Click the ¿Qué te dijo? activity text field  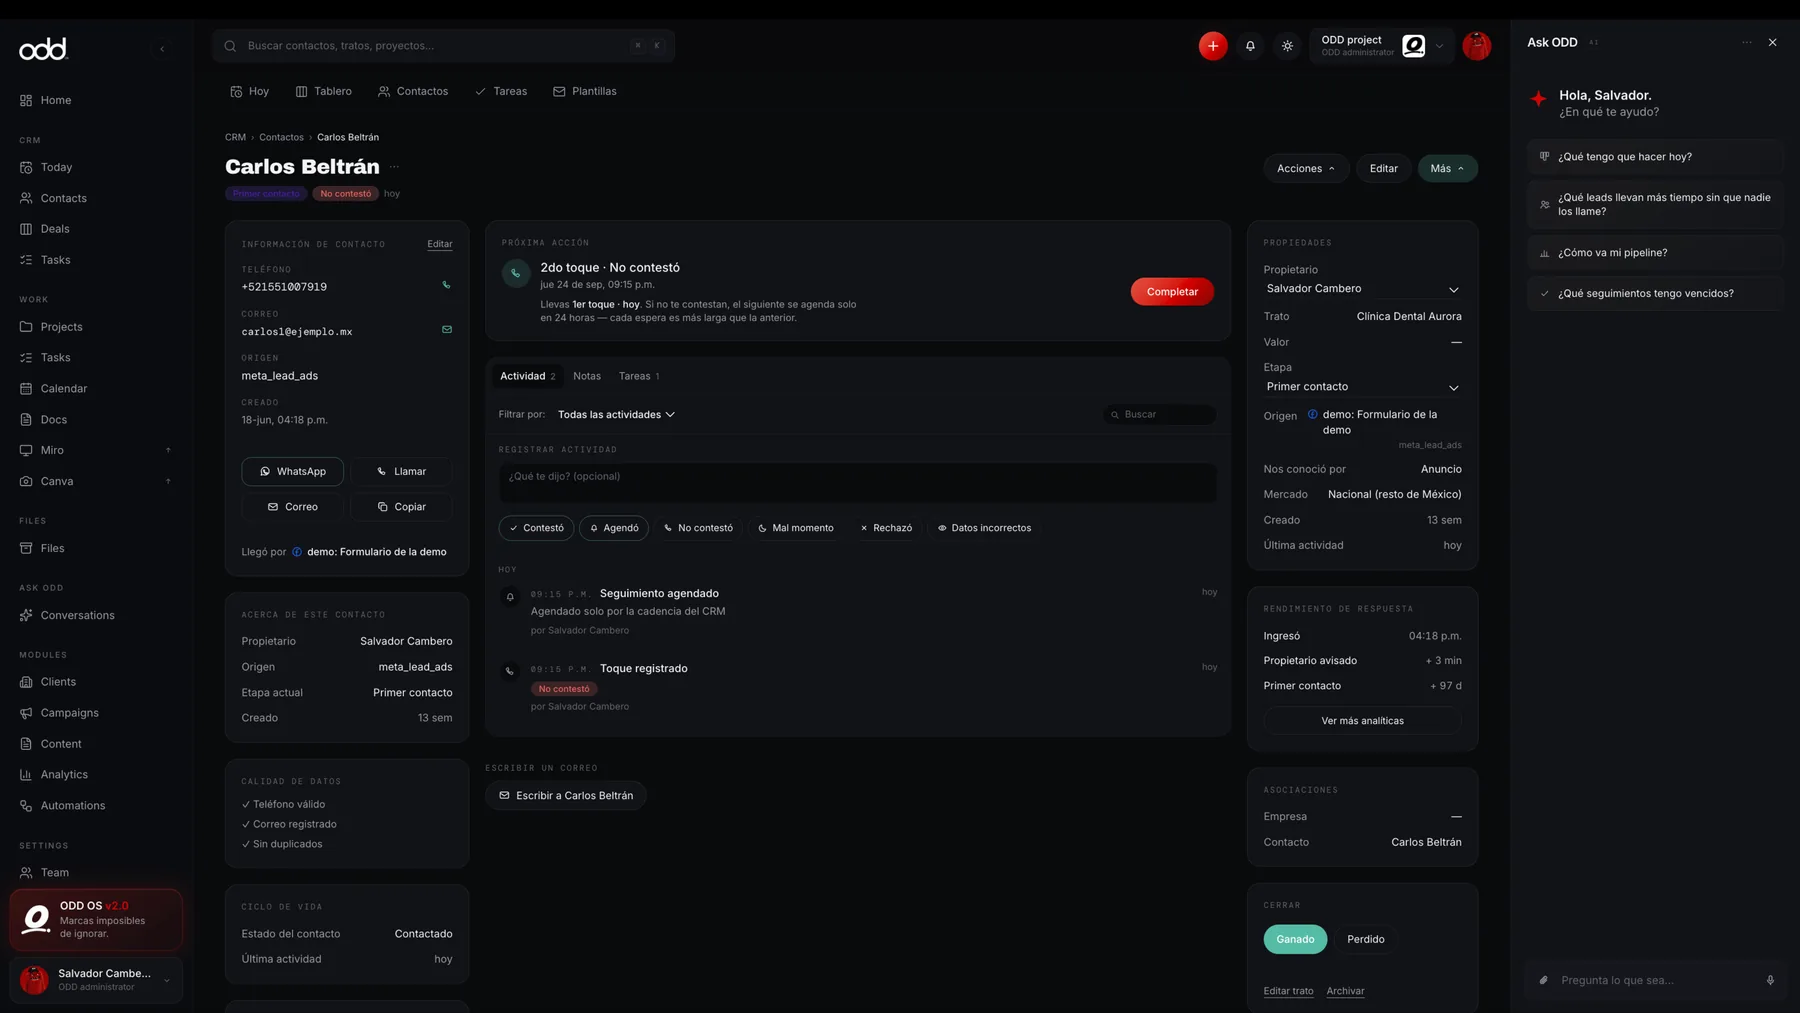[x=857, y=483]
